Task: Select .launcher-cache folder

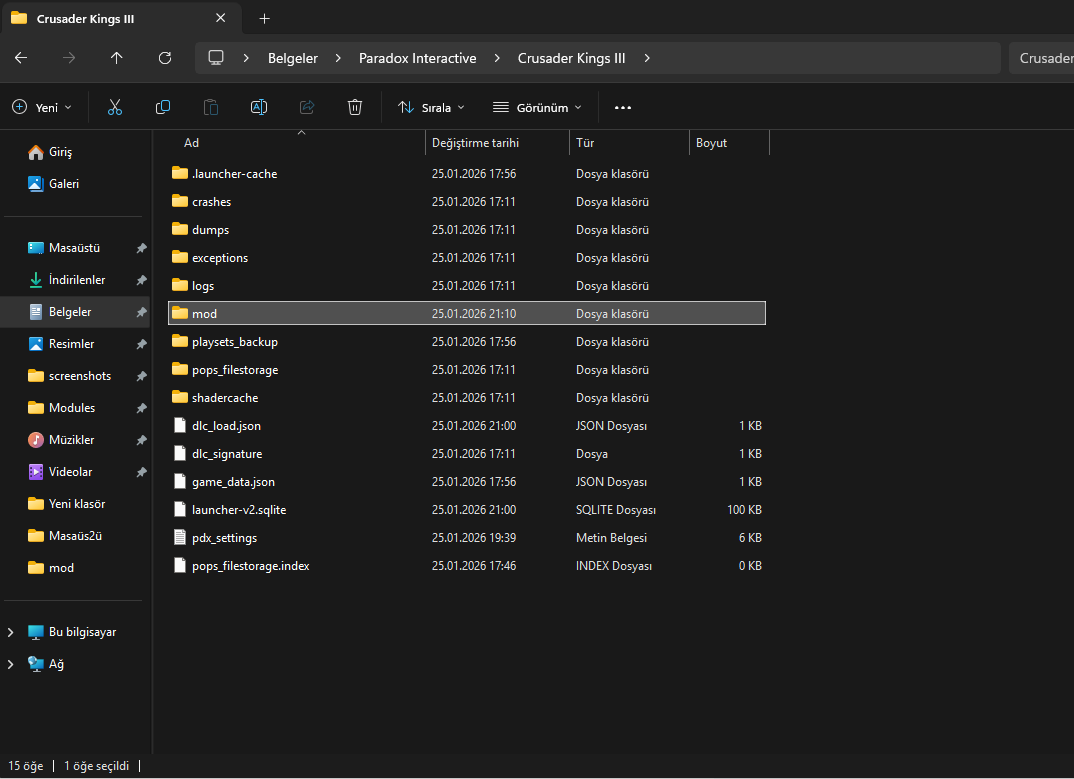Action: pyautogui.click(x=467, y=174)
